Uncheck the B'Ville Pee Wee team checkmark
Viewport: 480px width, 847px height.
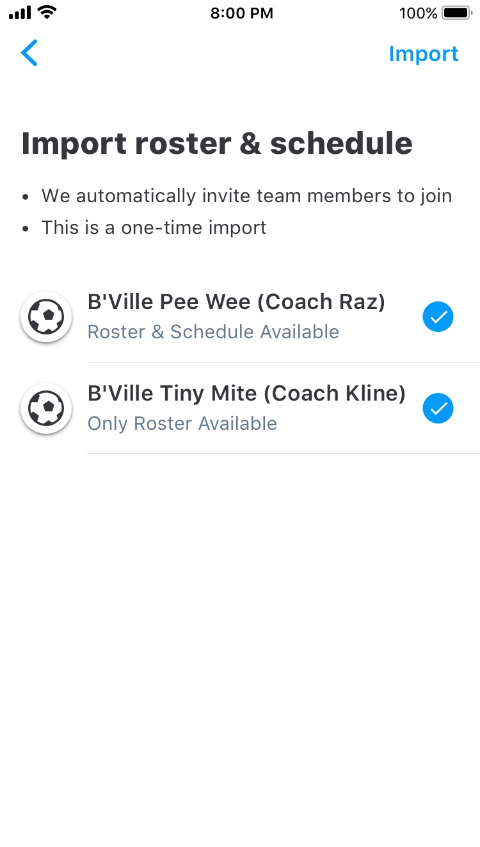pos(438,317)
